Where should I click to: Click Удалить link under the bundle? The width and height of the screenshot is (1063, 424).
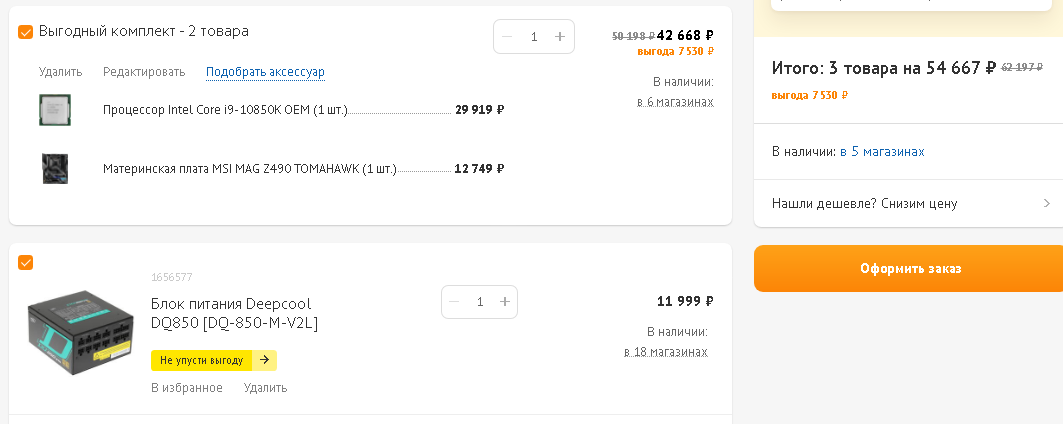pyautogui.click(x=60, y=72)
